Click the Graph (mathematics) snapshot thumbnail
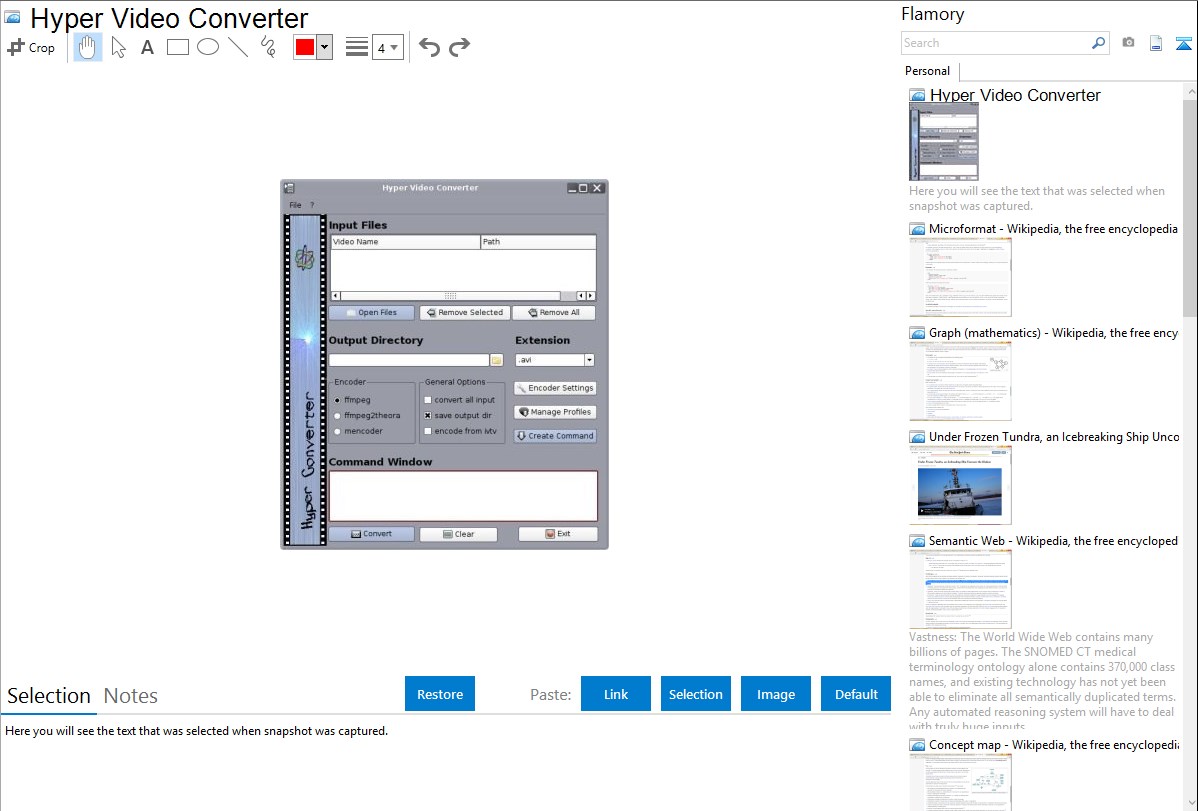This screenshot has width=1198, height=811. tap(960, 381)
